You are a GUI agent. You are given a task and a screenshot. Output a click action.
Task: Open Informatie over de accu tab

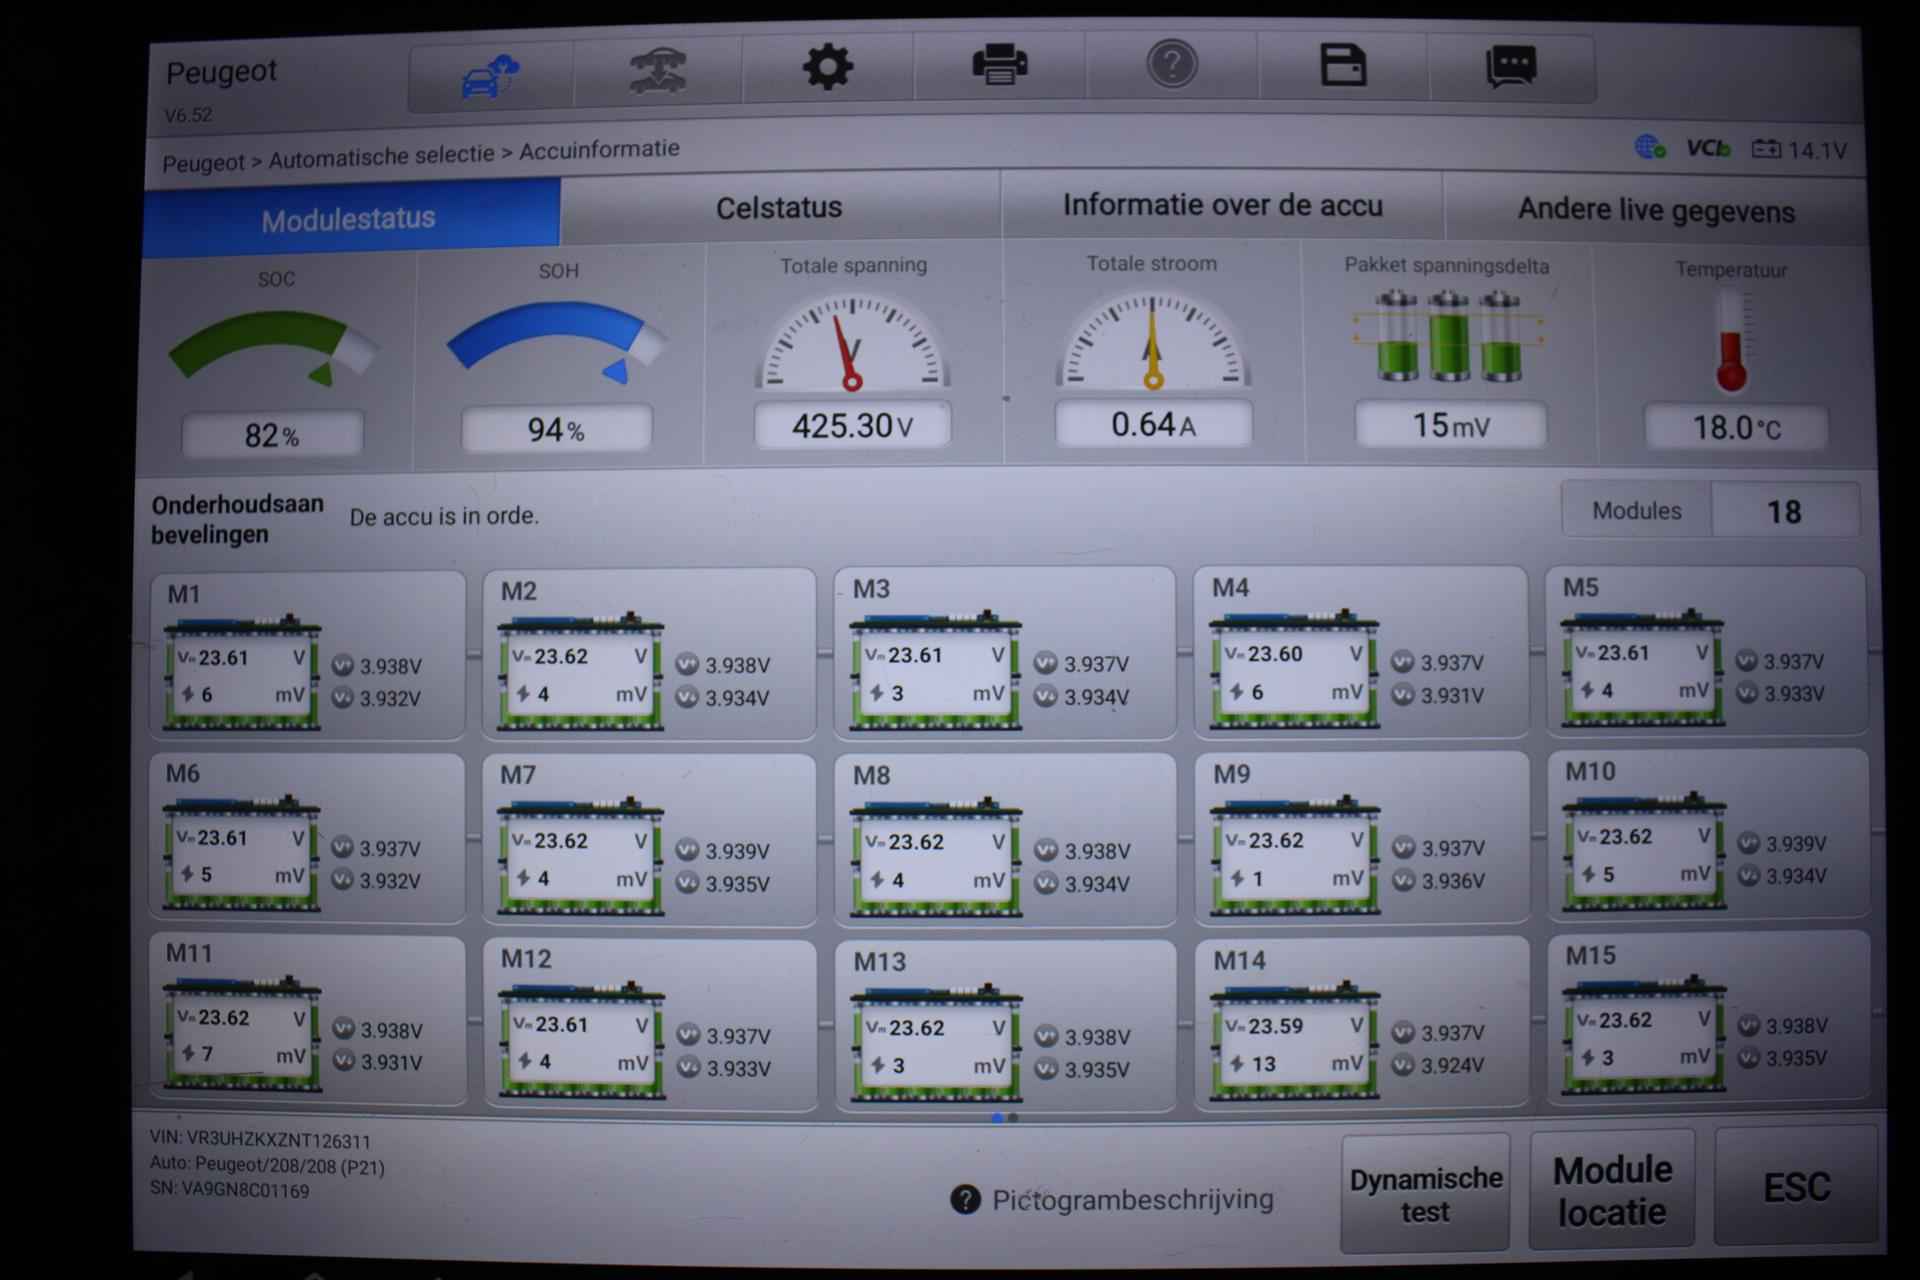[x=1222, y=206]
